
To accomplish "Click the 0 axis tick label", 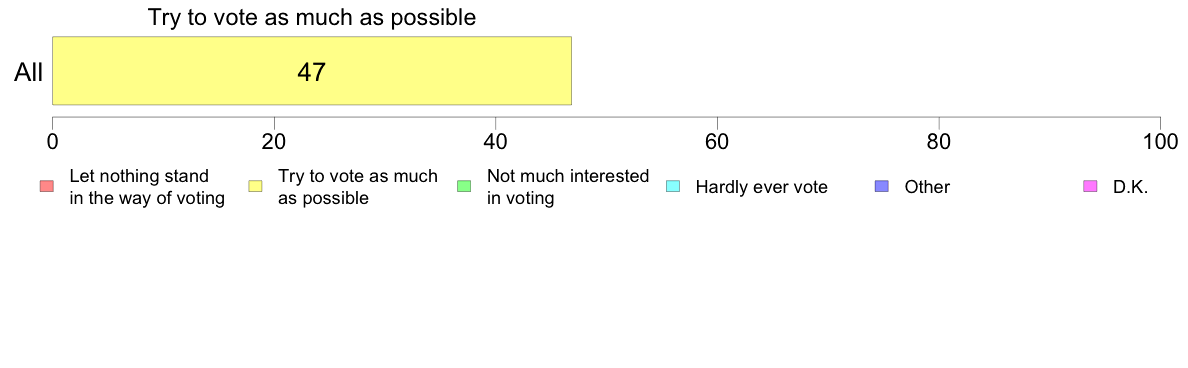I will (52, 141).
